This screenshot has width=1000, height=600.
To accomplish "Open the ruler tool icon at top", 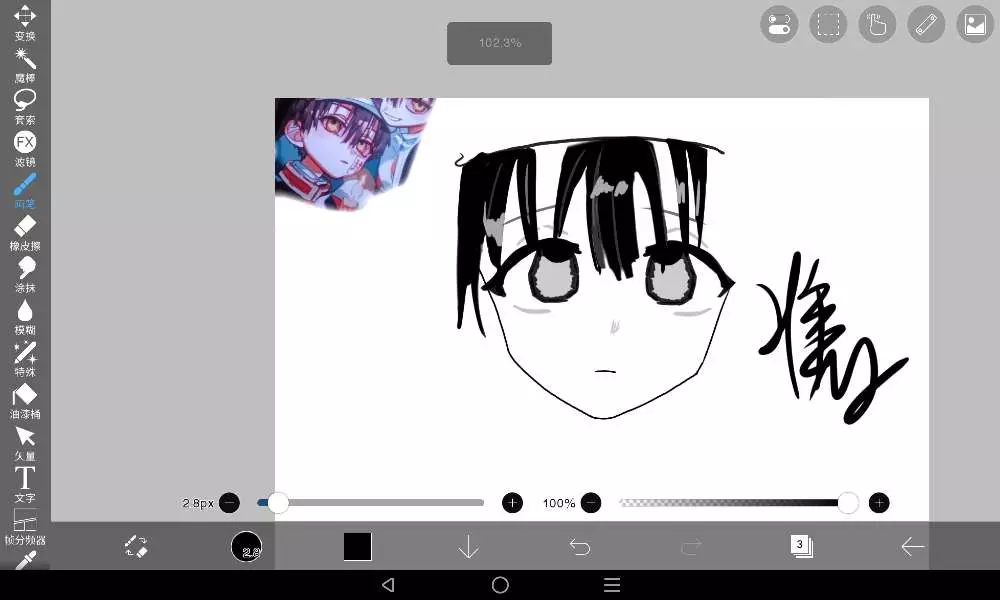I will point(926,25).
